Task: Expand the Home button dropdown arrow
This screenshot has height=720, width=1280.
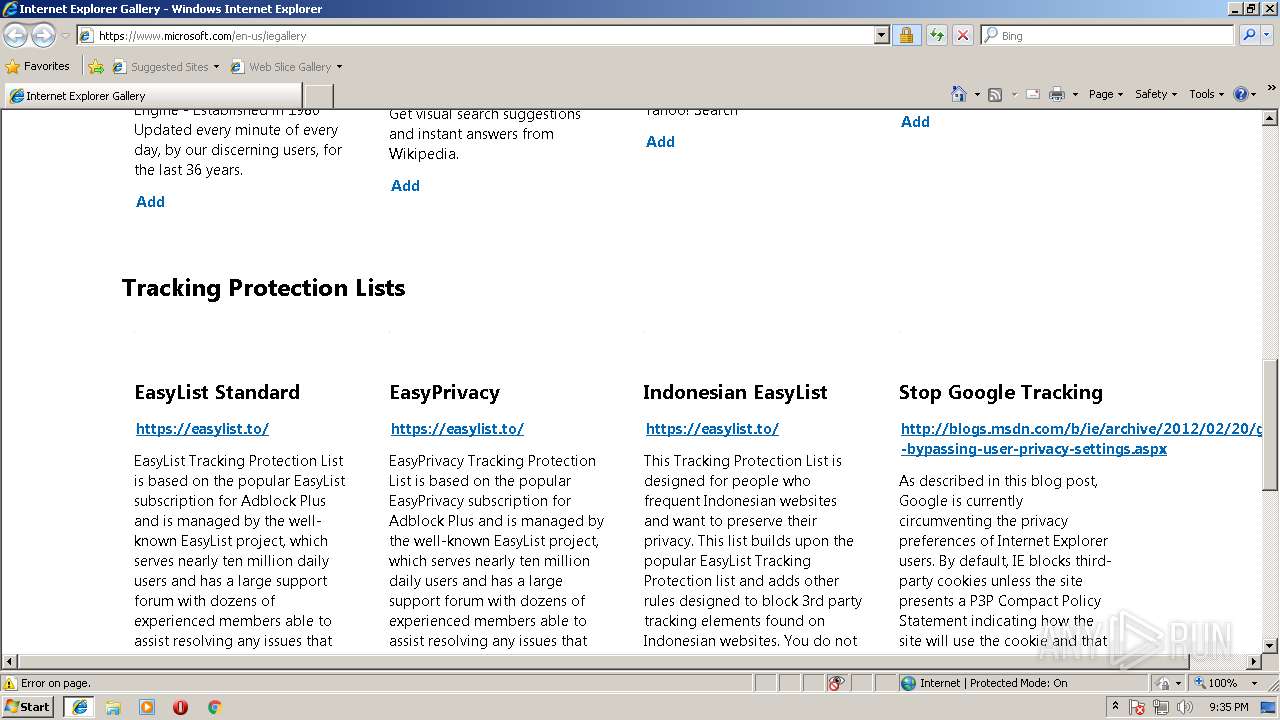Action: tap(976, 95)
